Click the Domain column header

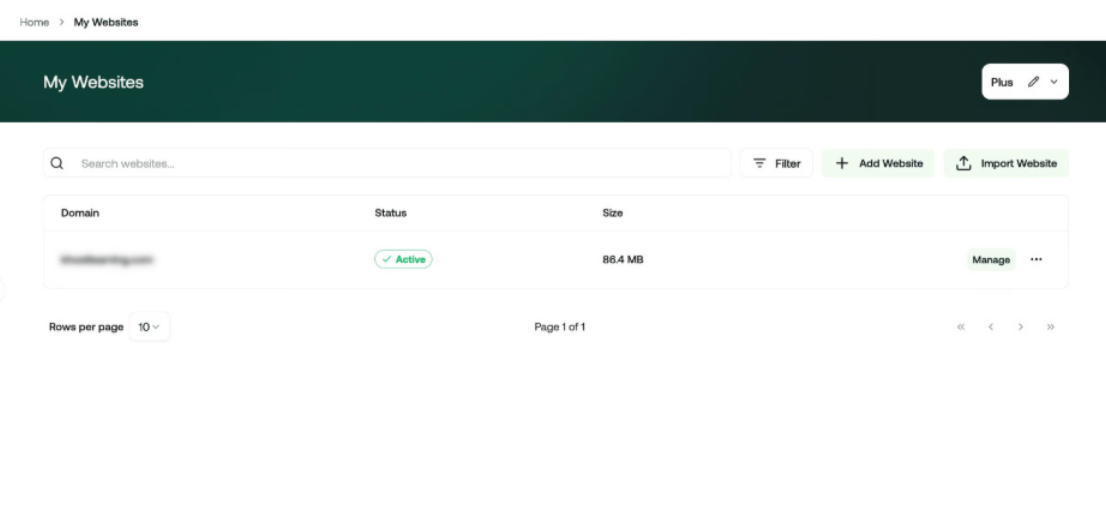click(x=80, y=213)
